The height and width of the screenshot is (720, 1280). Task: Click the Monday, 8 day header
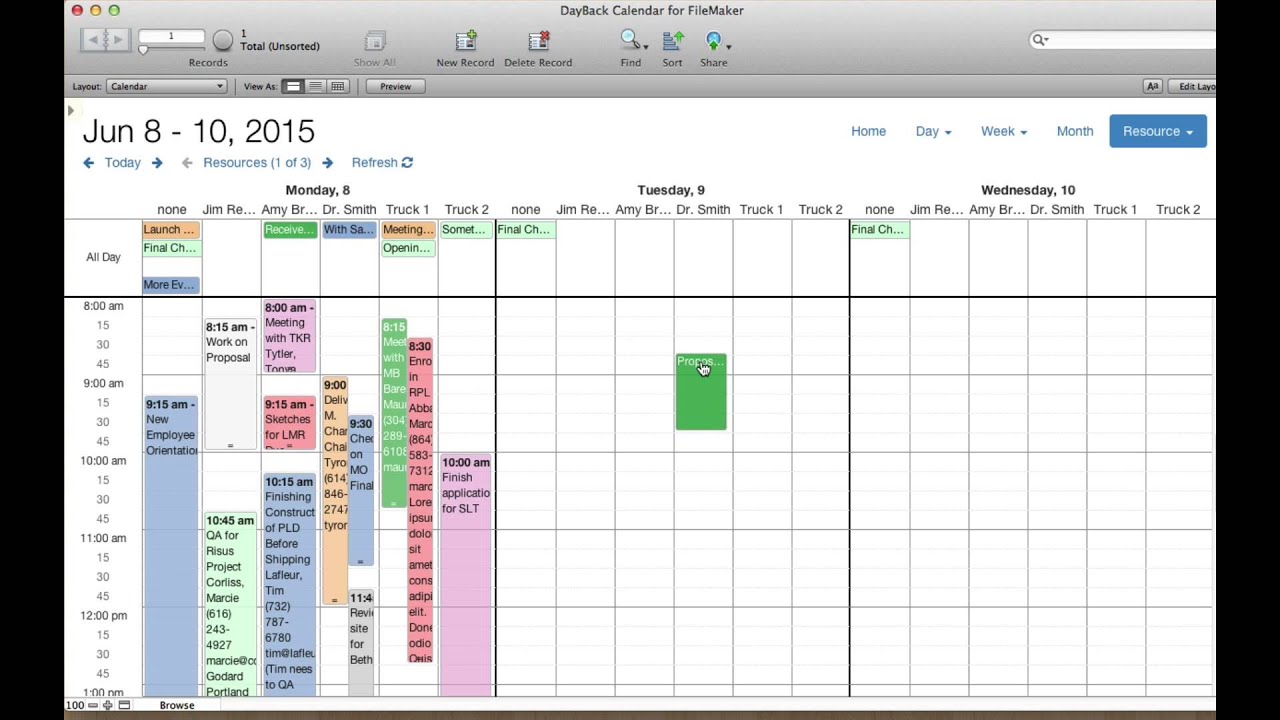point(318,190)
